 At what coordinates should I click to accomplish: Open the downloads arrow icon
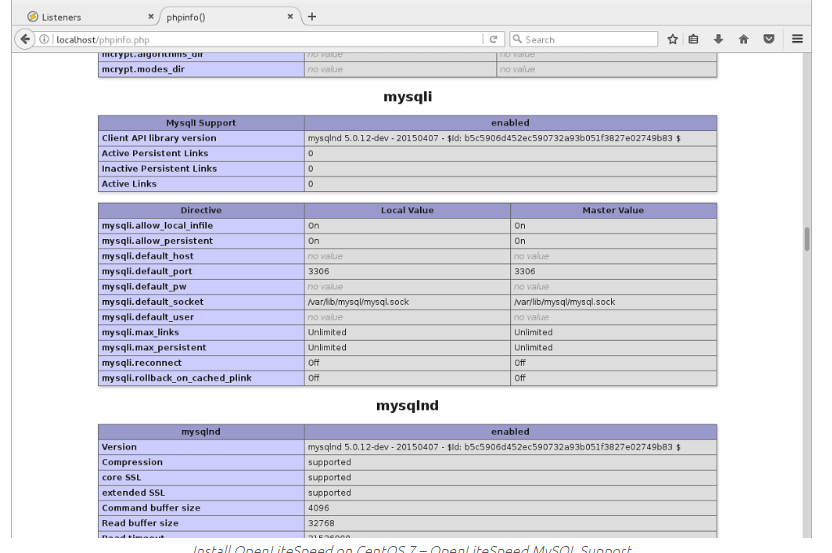point(718,39)
